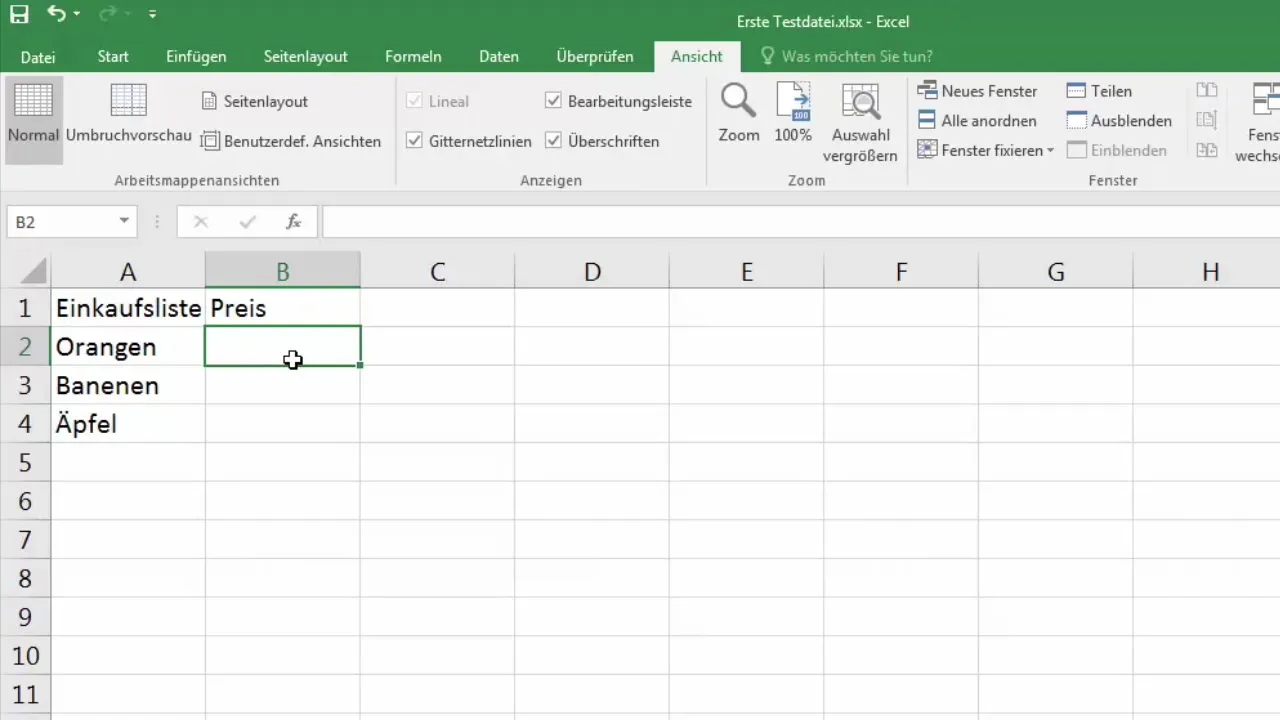Select row 10 header

coord(25,655)
